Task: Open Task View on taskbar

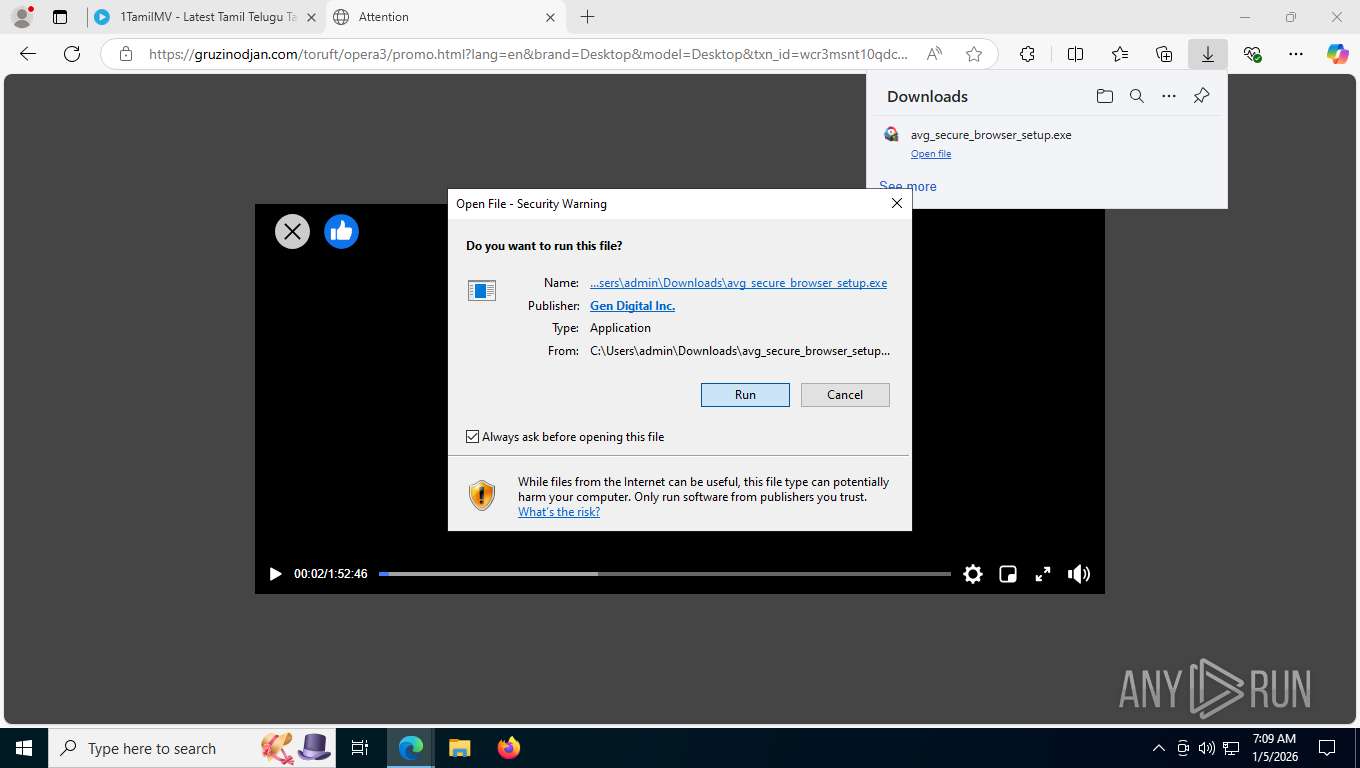Action: click(360, 748)
